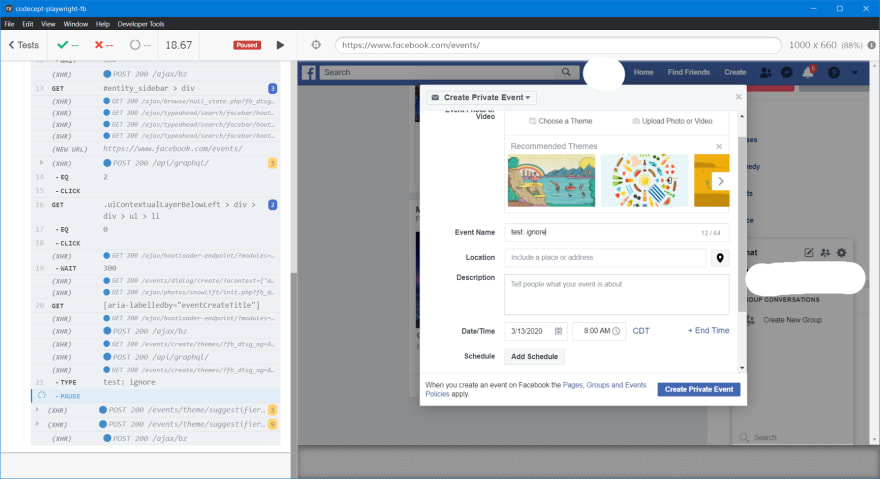Click Choose a Theme
The height and width of the screenshot is (479, 880).
click(560, 121)
